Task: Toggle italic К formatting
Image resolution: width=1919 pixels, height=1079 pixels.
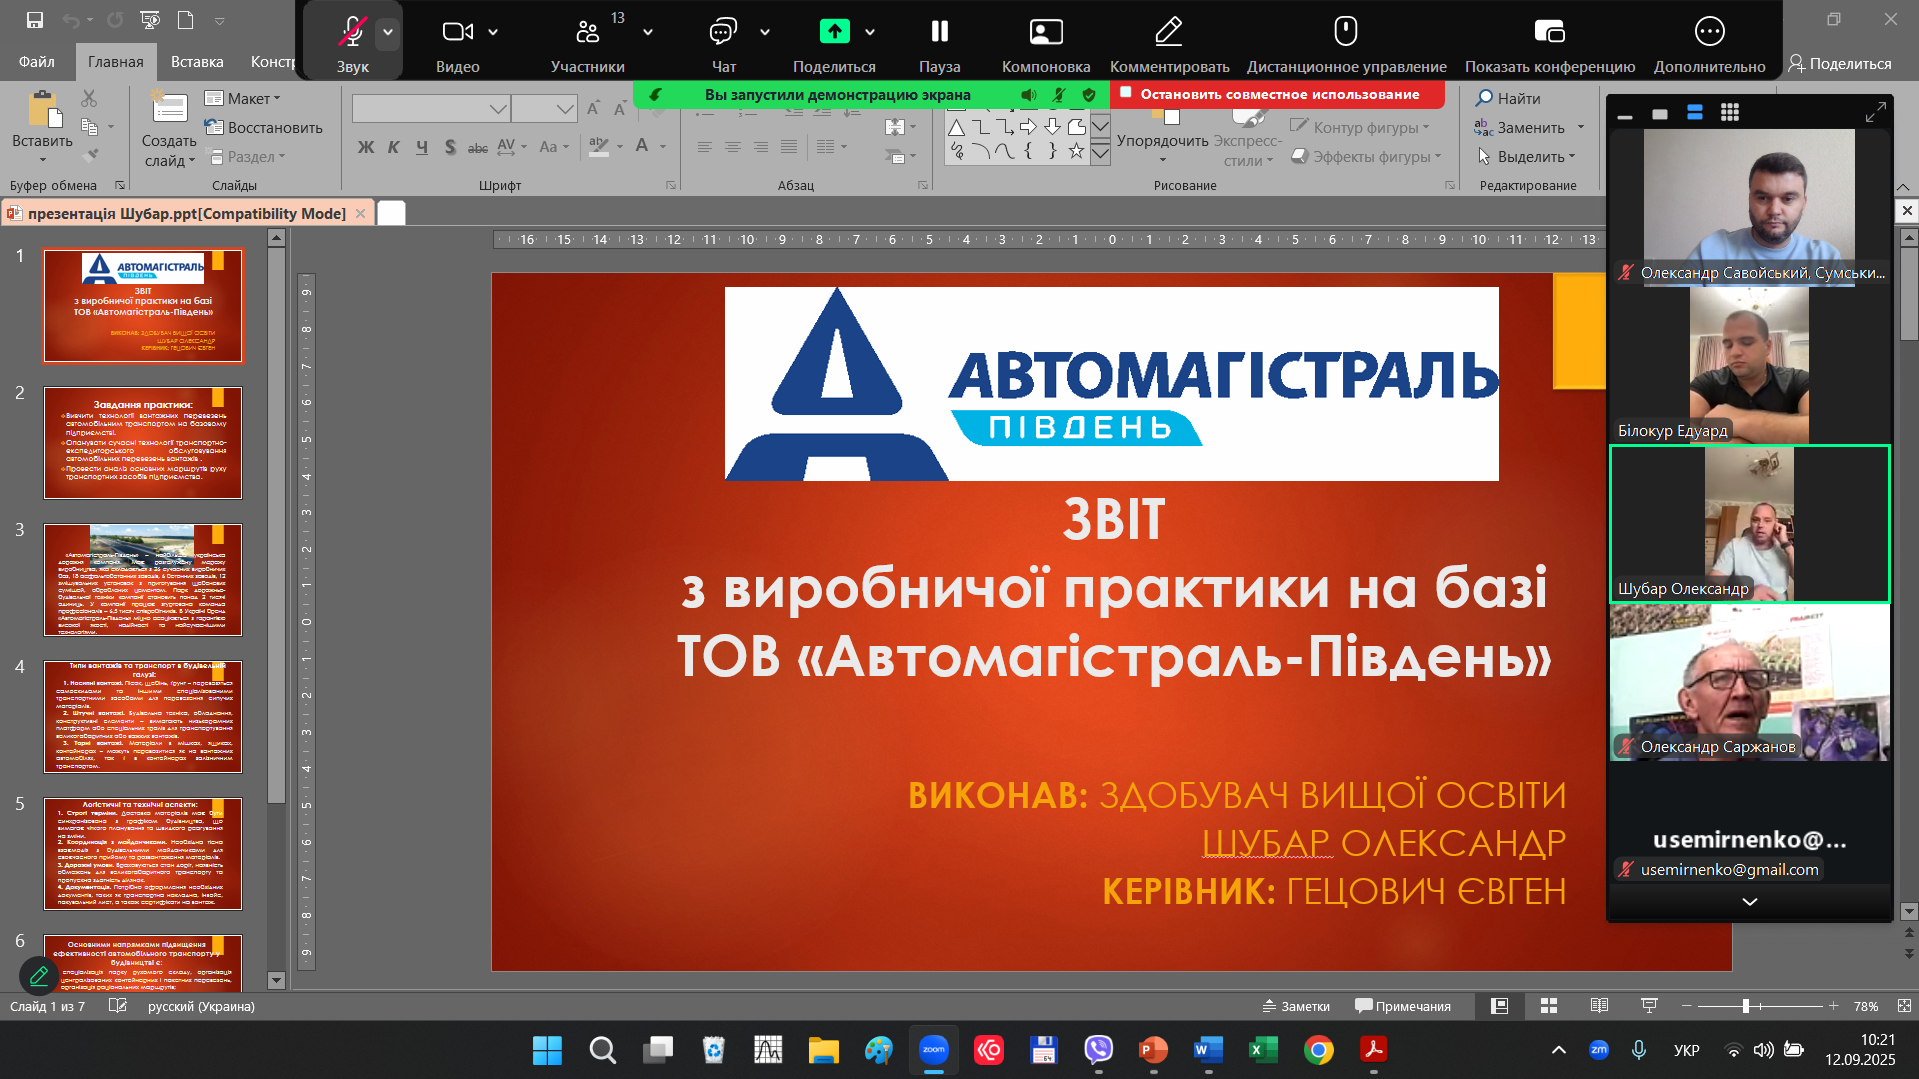Action: pos(394,147)
